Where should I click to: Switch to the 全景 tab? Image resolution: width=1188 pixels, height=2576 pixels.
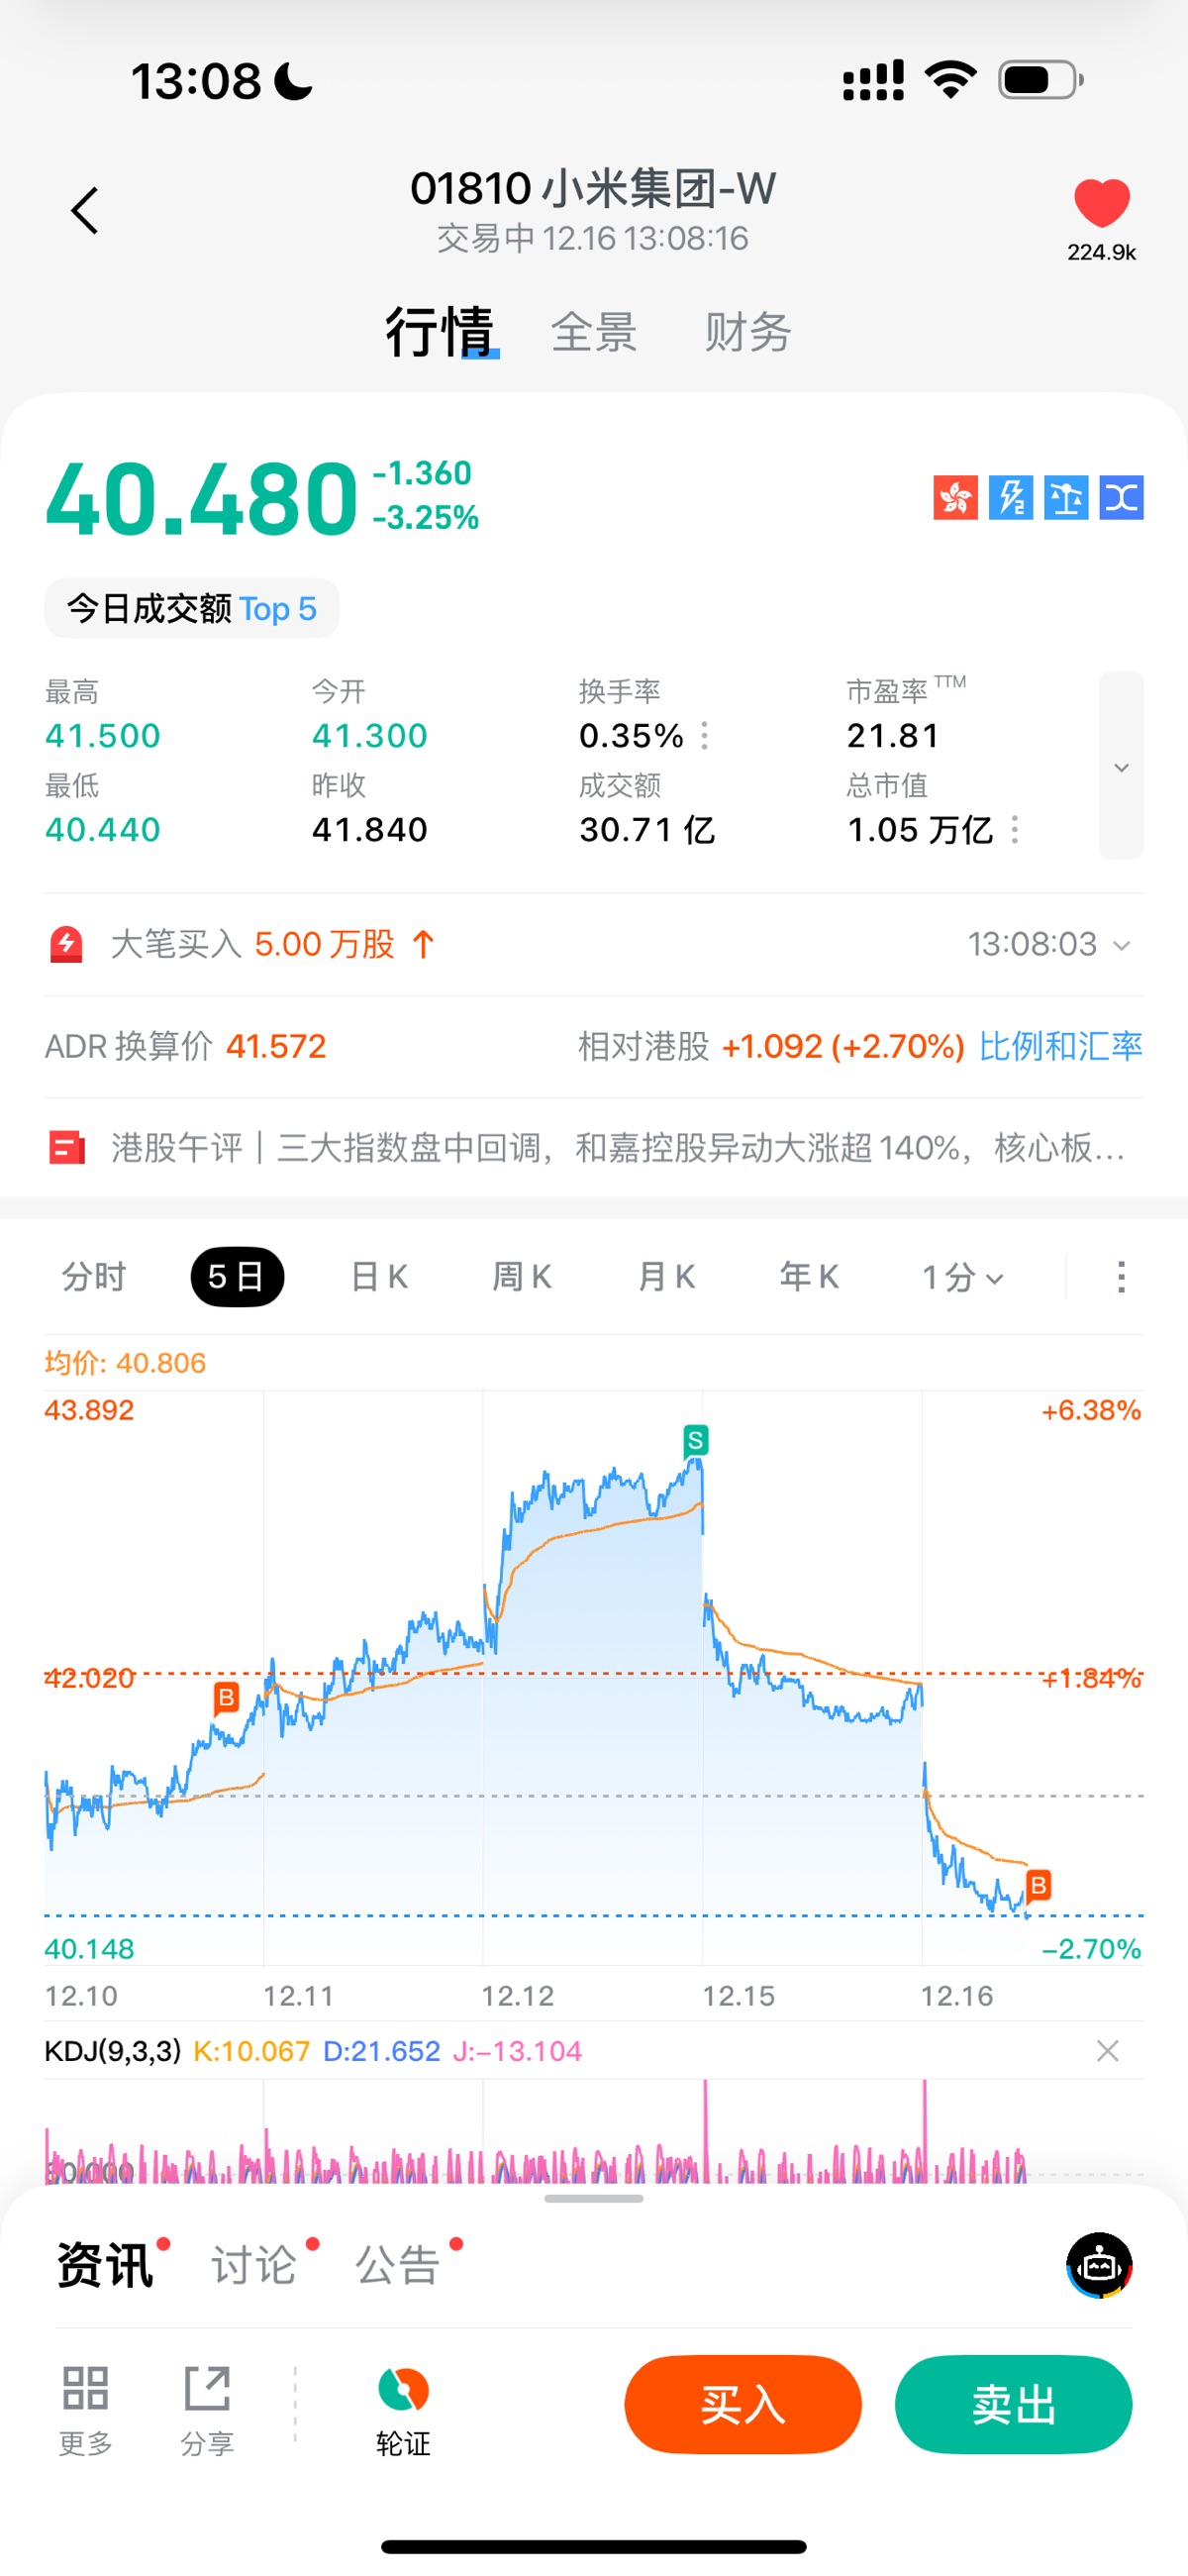(x=594, y=332)
